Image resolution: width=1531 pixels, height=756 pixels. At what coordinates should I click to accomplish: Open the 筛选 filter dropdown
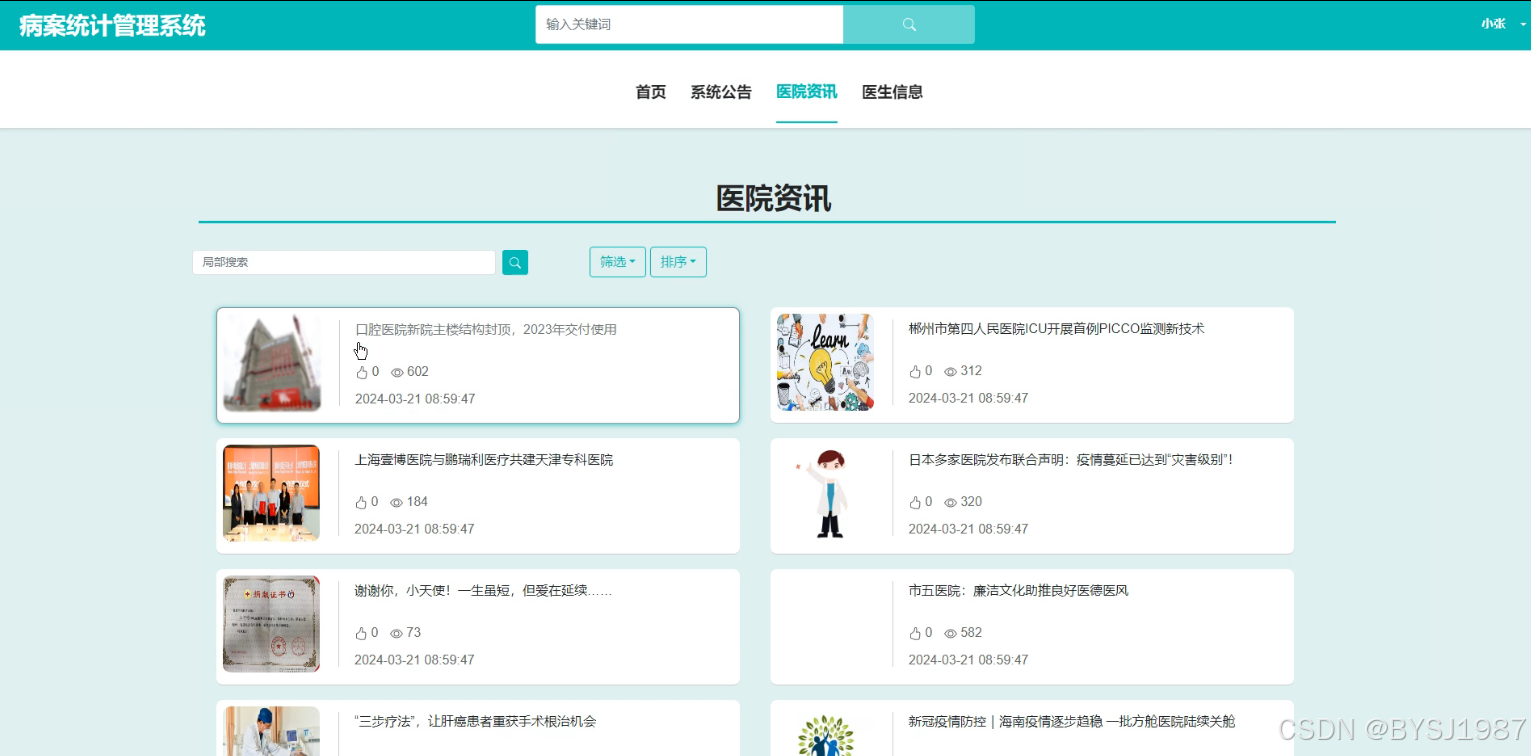(617, 262)
